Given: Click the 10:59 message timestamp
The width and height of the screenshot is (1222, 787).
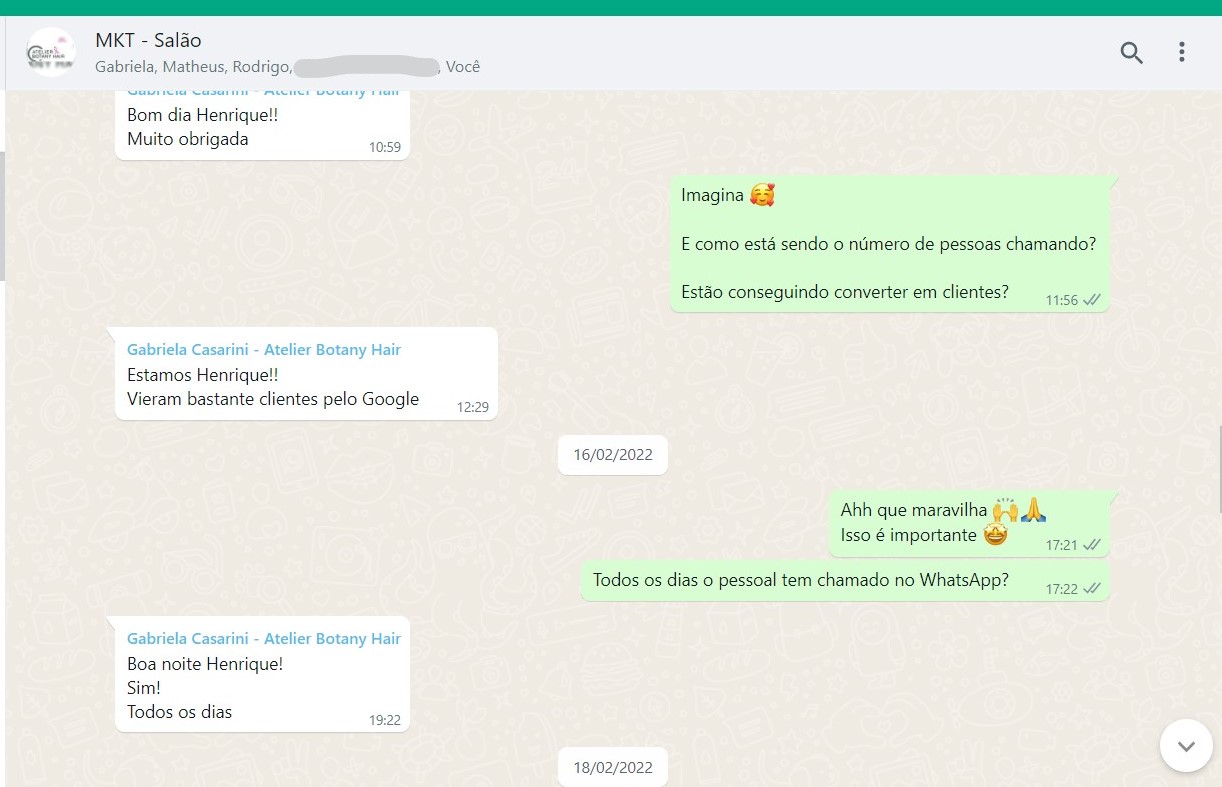Looking at the screenshot, I should [x=385, y=148].
